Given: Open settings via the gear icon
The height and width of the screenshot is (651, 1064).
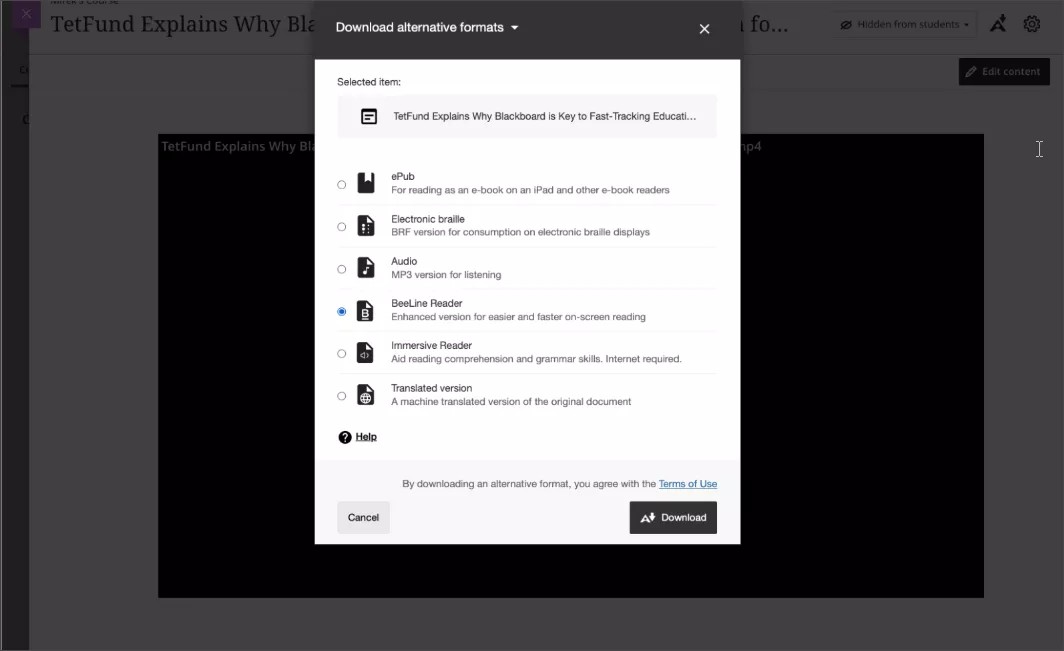Looking at the screenshot, I should point(1032,24).
